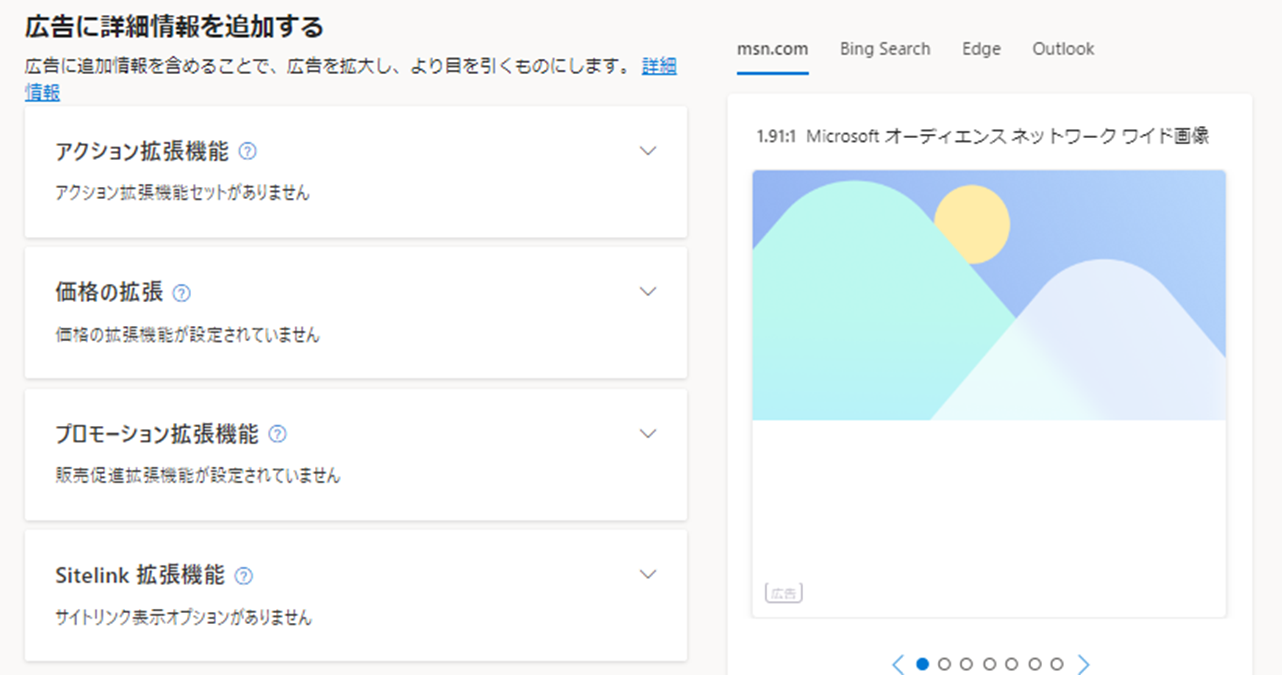Expand the プロモーション拡張機能 panel
Screen dimensions: 1282x675
pyautogui.click(x=648, y=434)
